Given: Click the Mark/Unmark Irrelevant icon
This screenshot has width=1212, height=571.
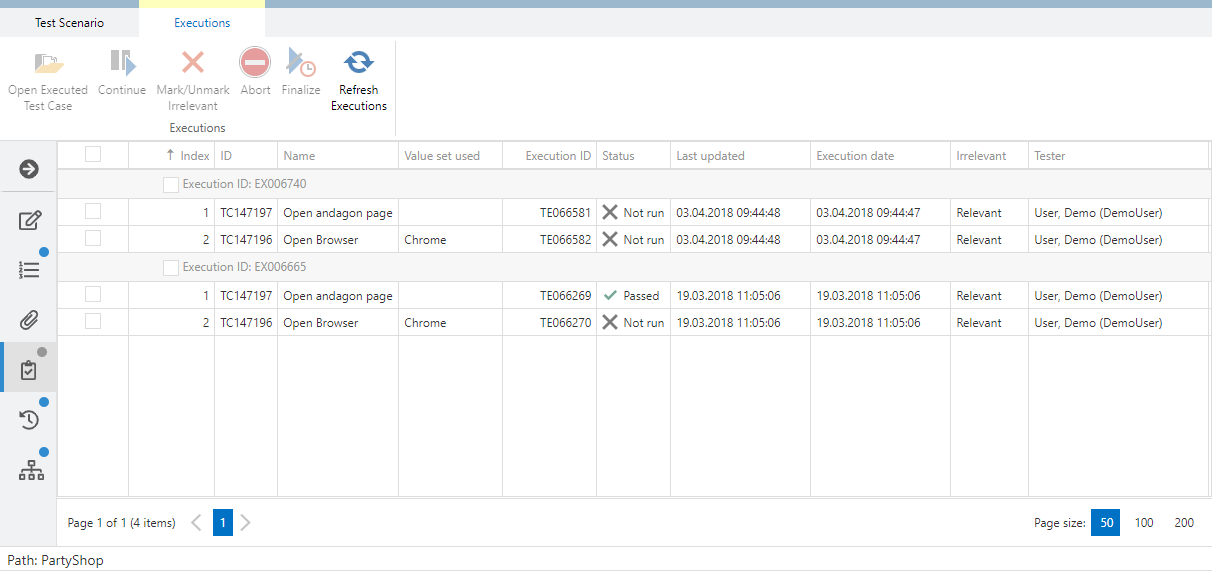Looking at the screenshot, I should pyautogui.click(x=192, y=64).
